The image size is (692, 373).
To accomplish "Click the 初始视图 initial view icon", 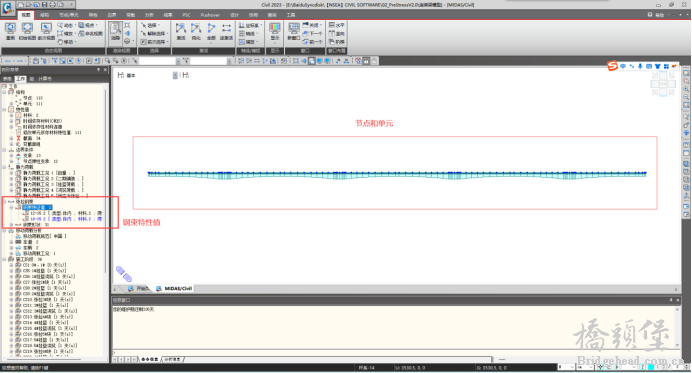I will [x=27, y=31].
